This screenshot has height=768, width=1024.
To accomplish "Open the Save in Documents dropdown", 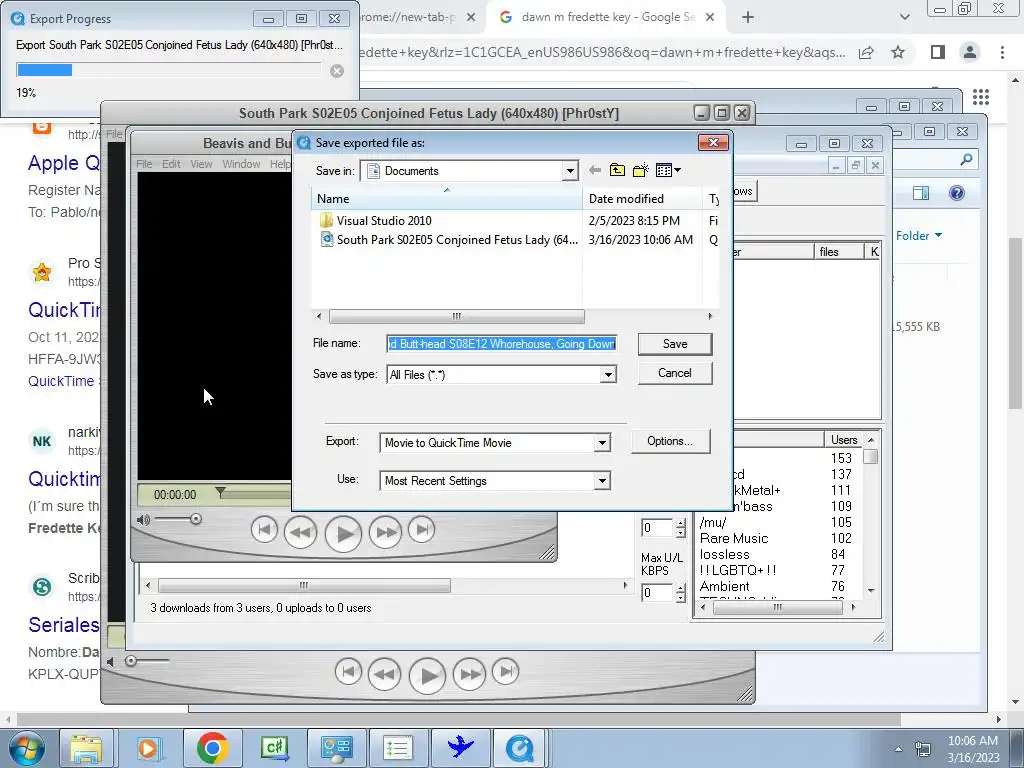I will [x=570, y=171].
